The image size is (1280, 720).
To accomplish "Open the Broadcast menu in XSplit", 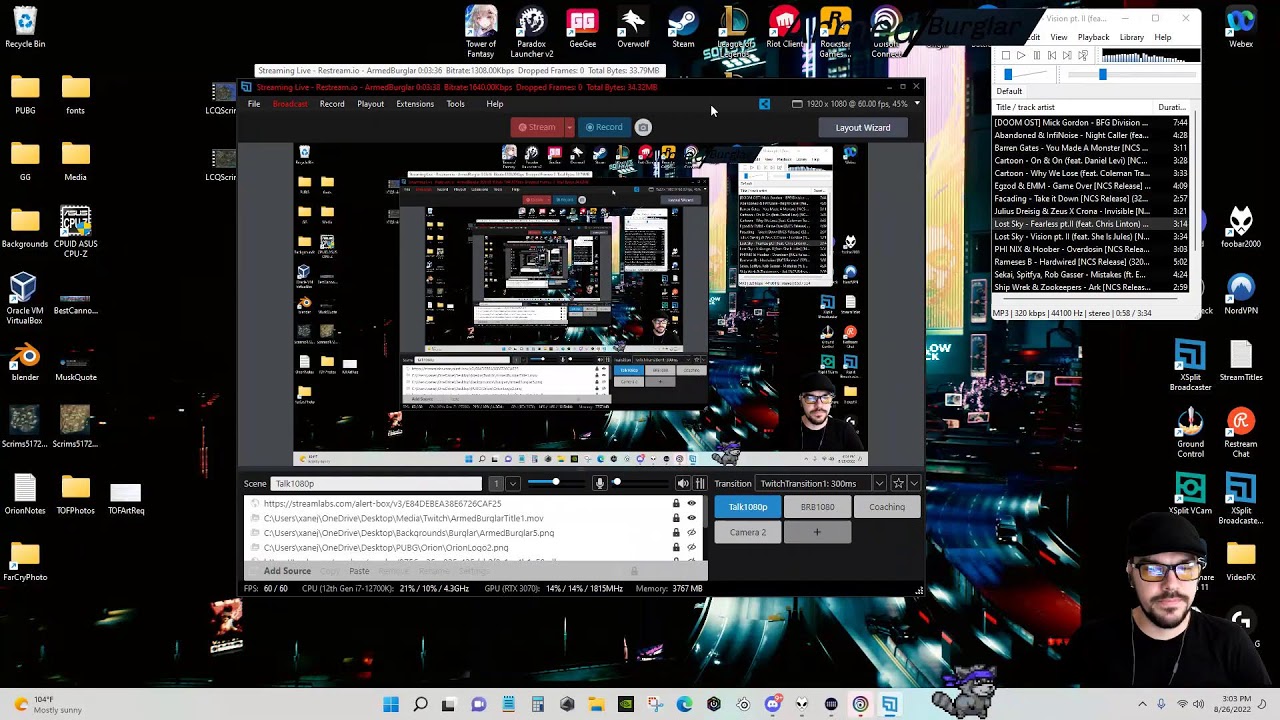I will coord(290,104).
